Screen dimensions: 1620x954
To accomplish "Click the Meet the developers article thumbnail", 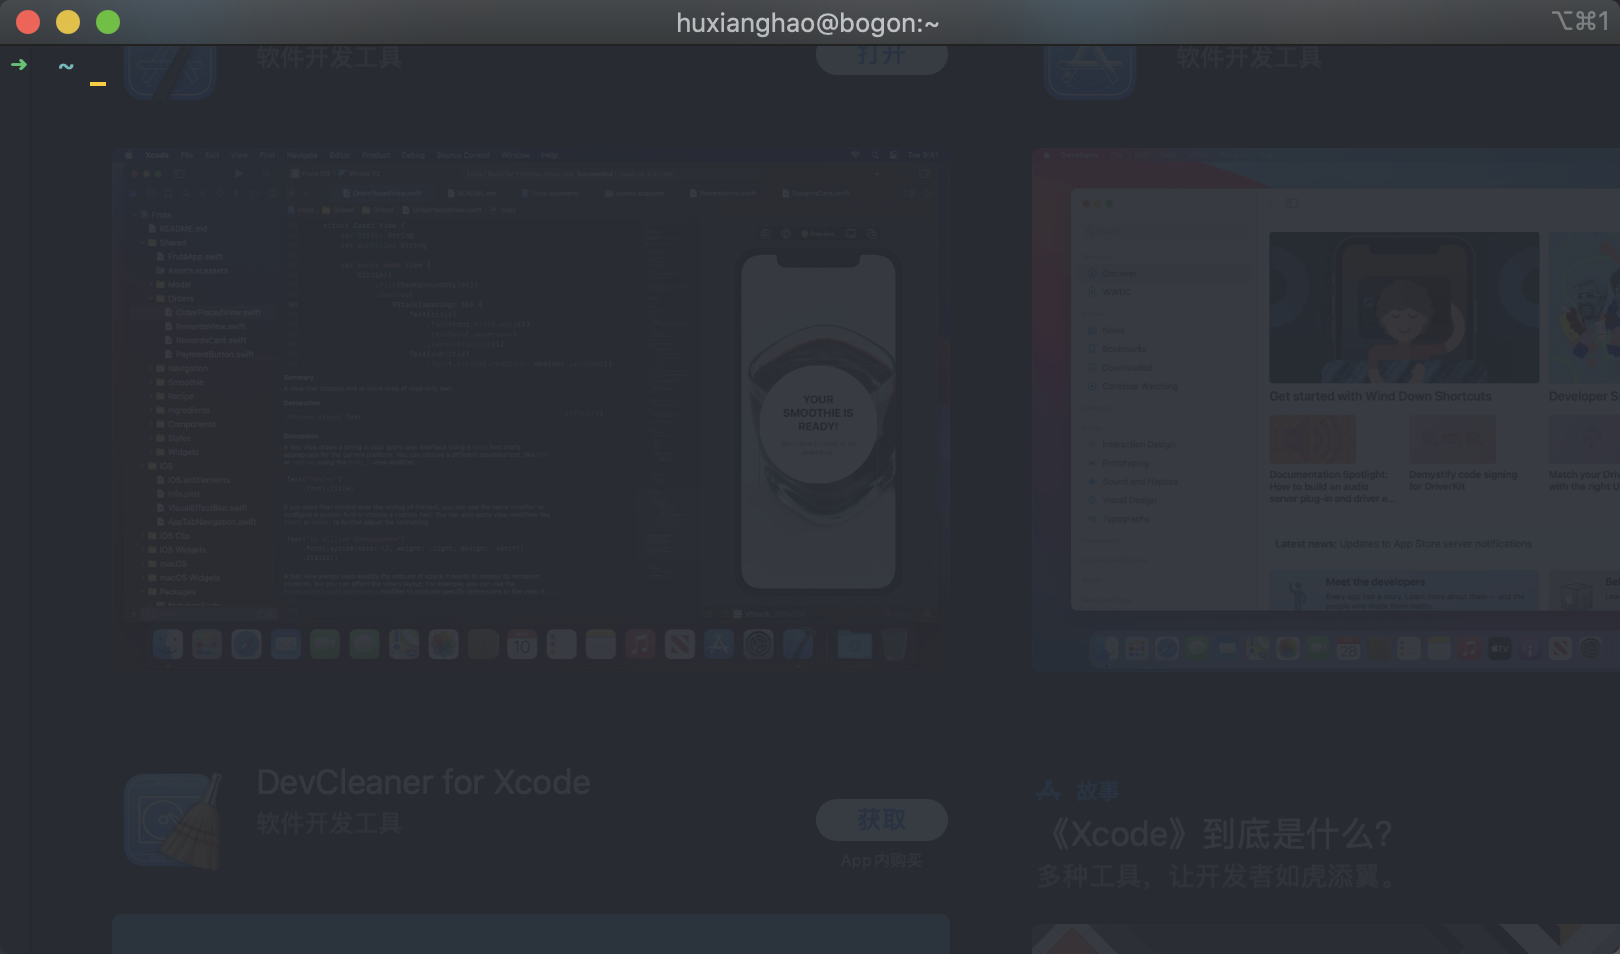I will (x=1298, y=593).
